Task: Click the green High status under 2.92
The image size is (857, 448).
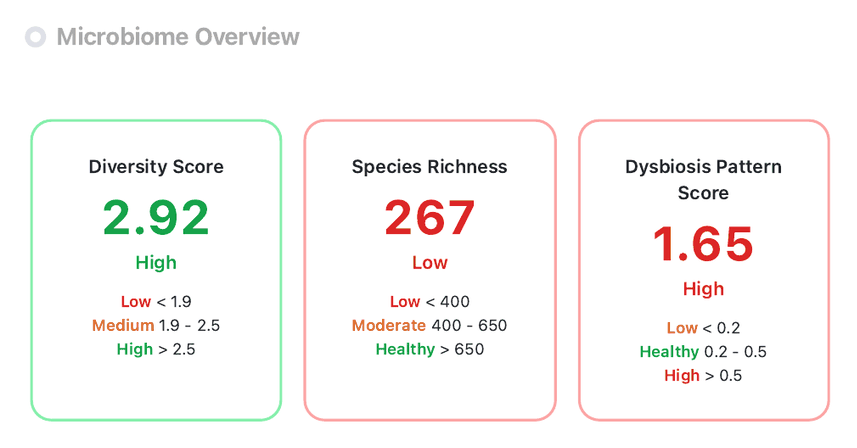Action: coord(156,263)
